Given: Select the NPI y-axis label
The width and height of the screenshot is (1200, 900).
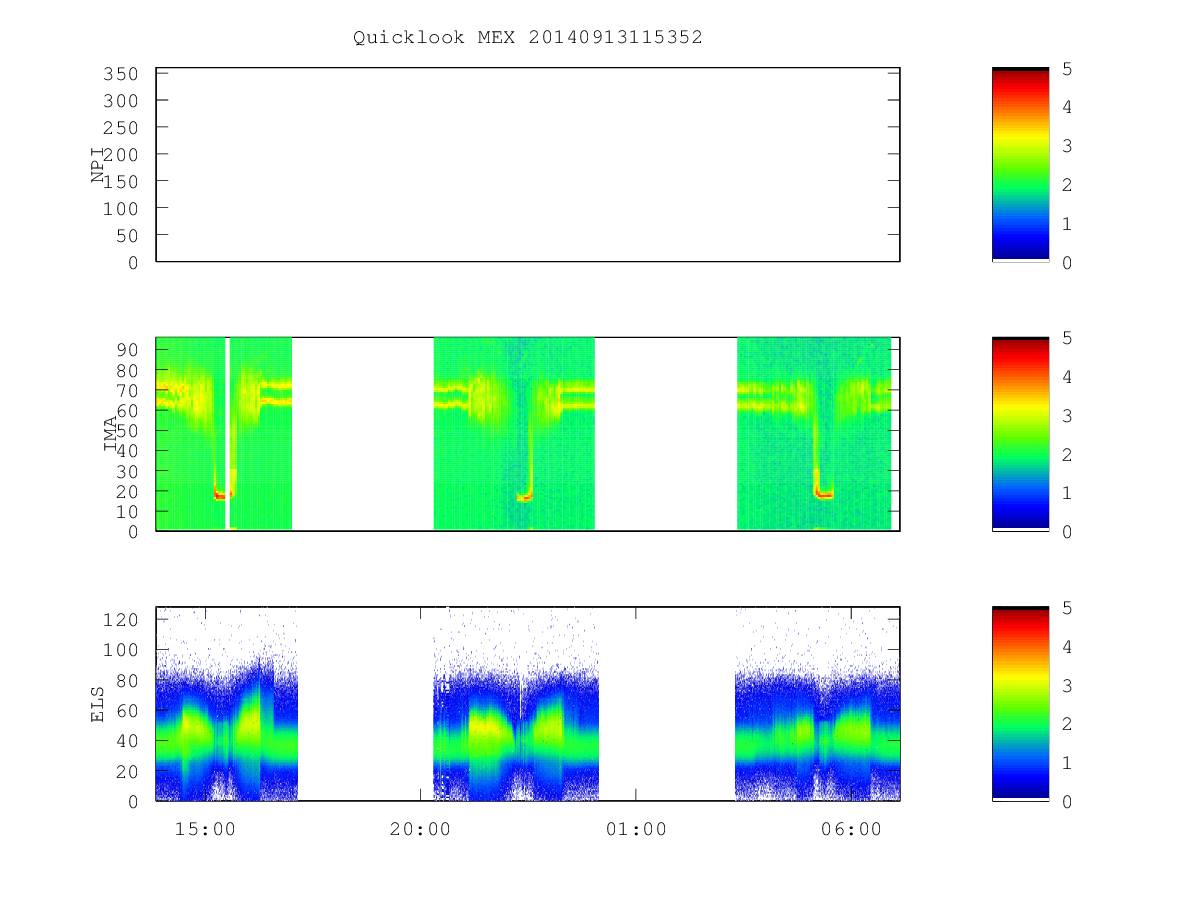Looking at the screenshot, I should tap(98, 165).
